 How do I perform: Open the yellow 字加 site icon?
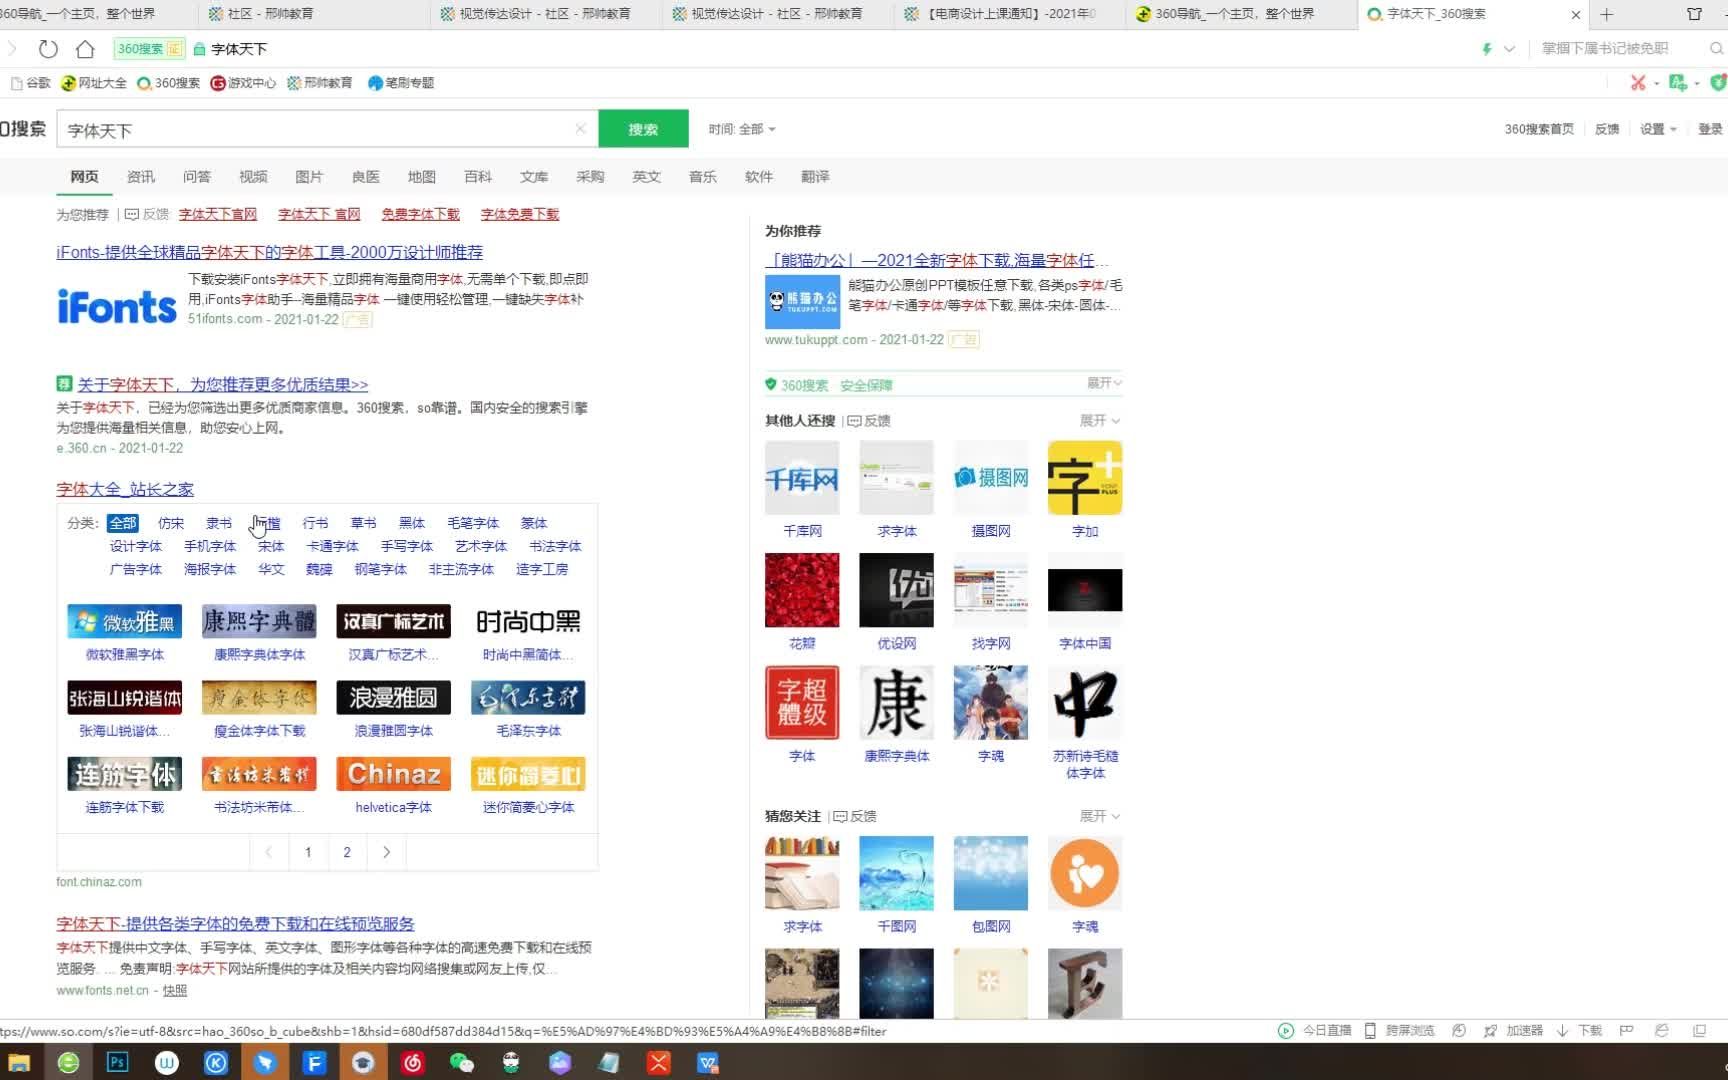[x=1085, y=478]
